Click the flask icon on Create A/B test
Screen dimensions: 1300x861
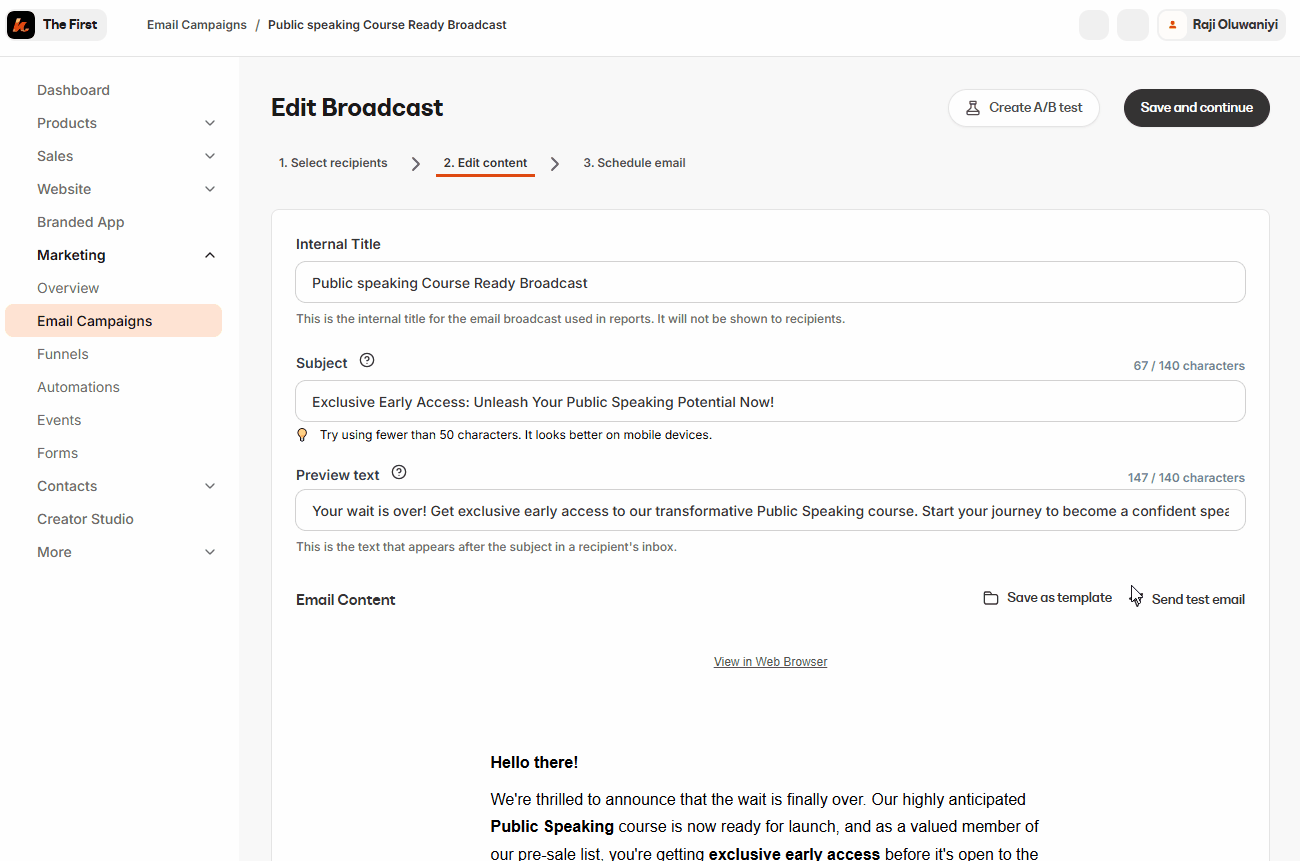972,108
